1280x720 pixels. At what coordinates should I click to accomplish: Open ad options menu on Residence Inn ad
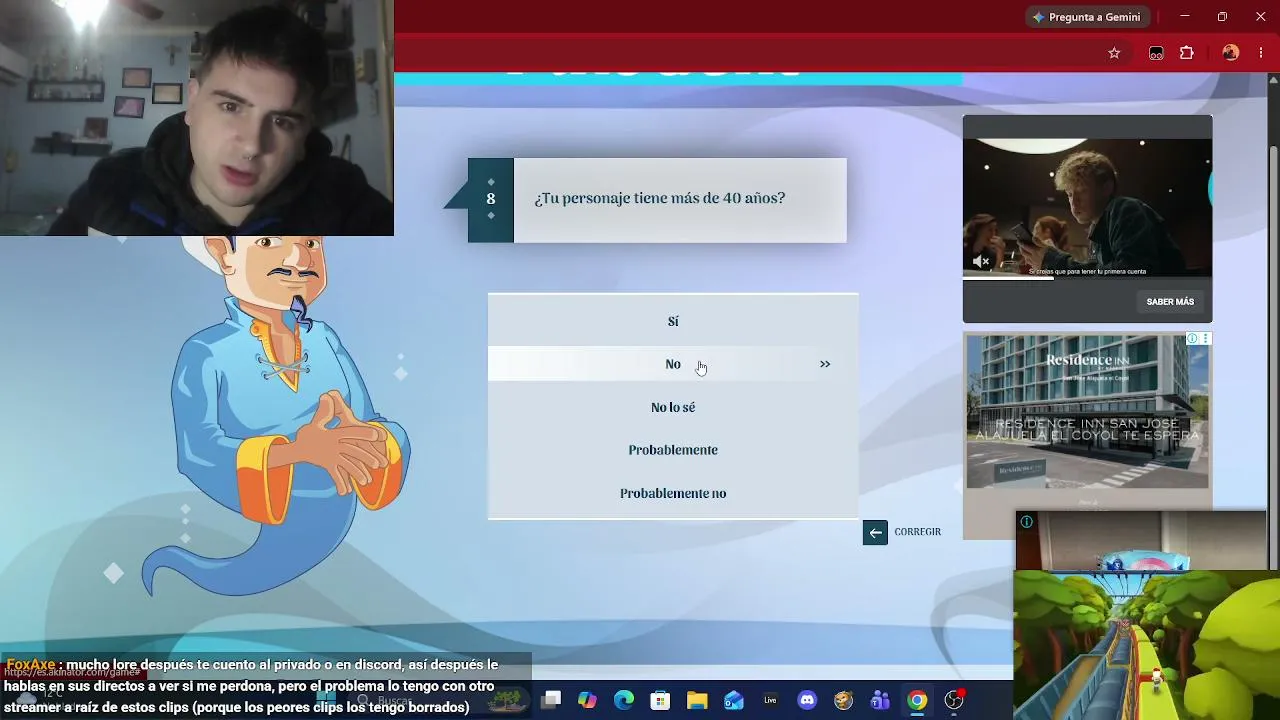[1205, 339]
